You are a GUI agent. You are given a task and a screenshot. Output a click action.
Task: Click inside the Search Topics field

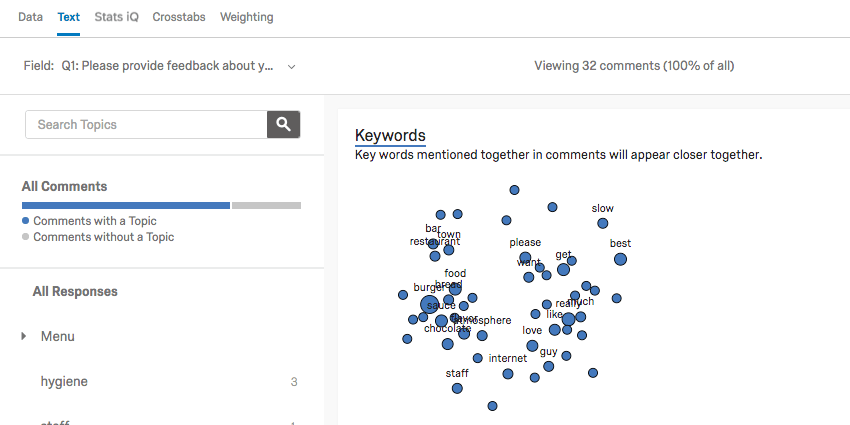(146, 124)
